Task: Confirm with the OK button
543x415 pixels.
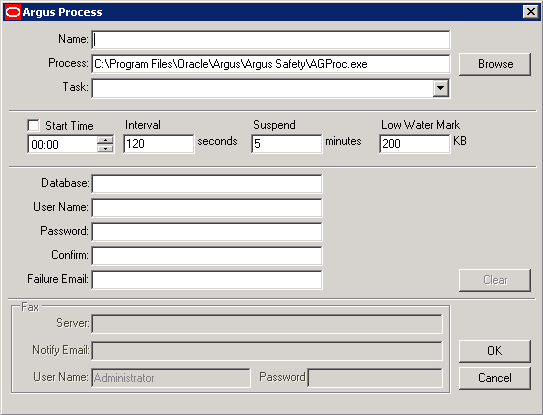Action: pyautogui.click(x=495, y=351)
